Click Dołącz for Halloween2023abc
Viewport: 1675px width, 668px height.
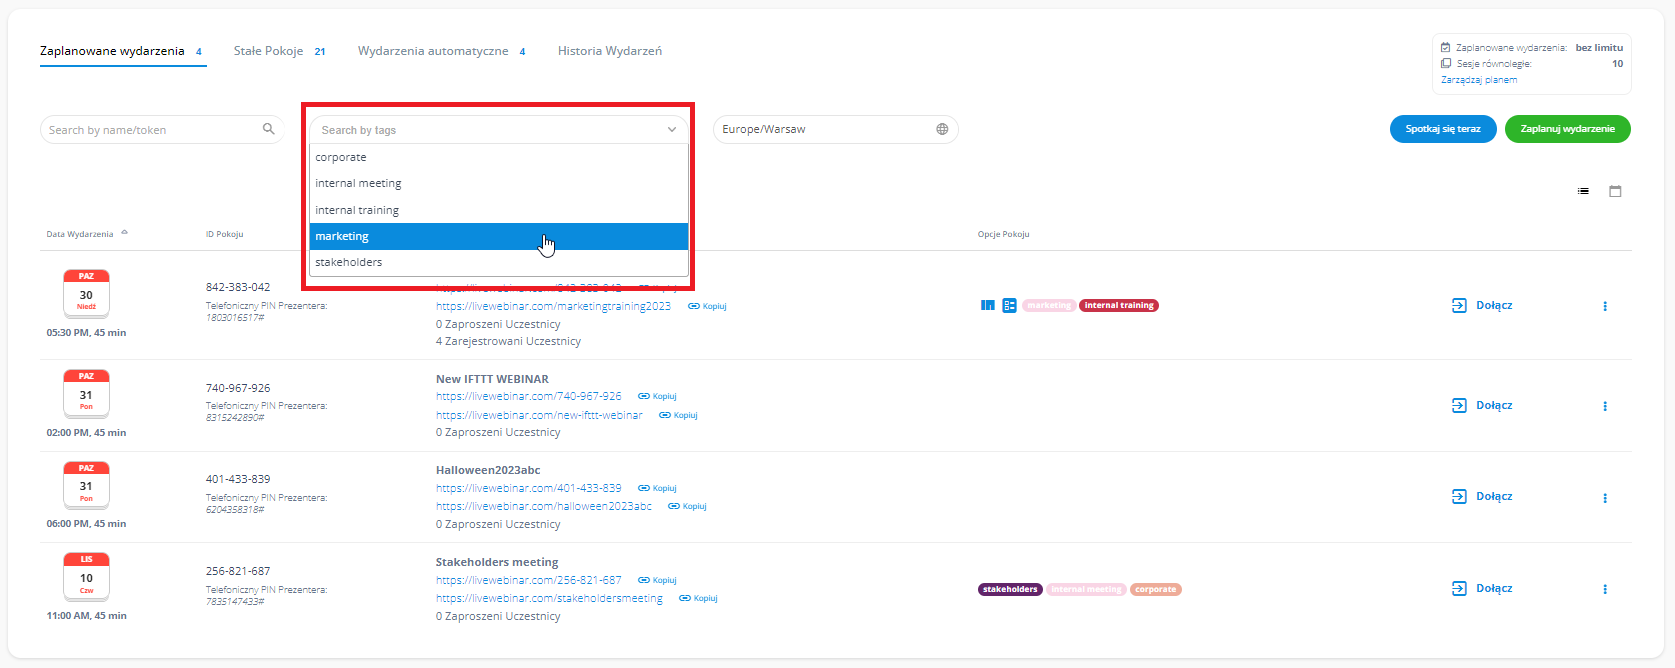(x=1482, y=496)
